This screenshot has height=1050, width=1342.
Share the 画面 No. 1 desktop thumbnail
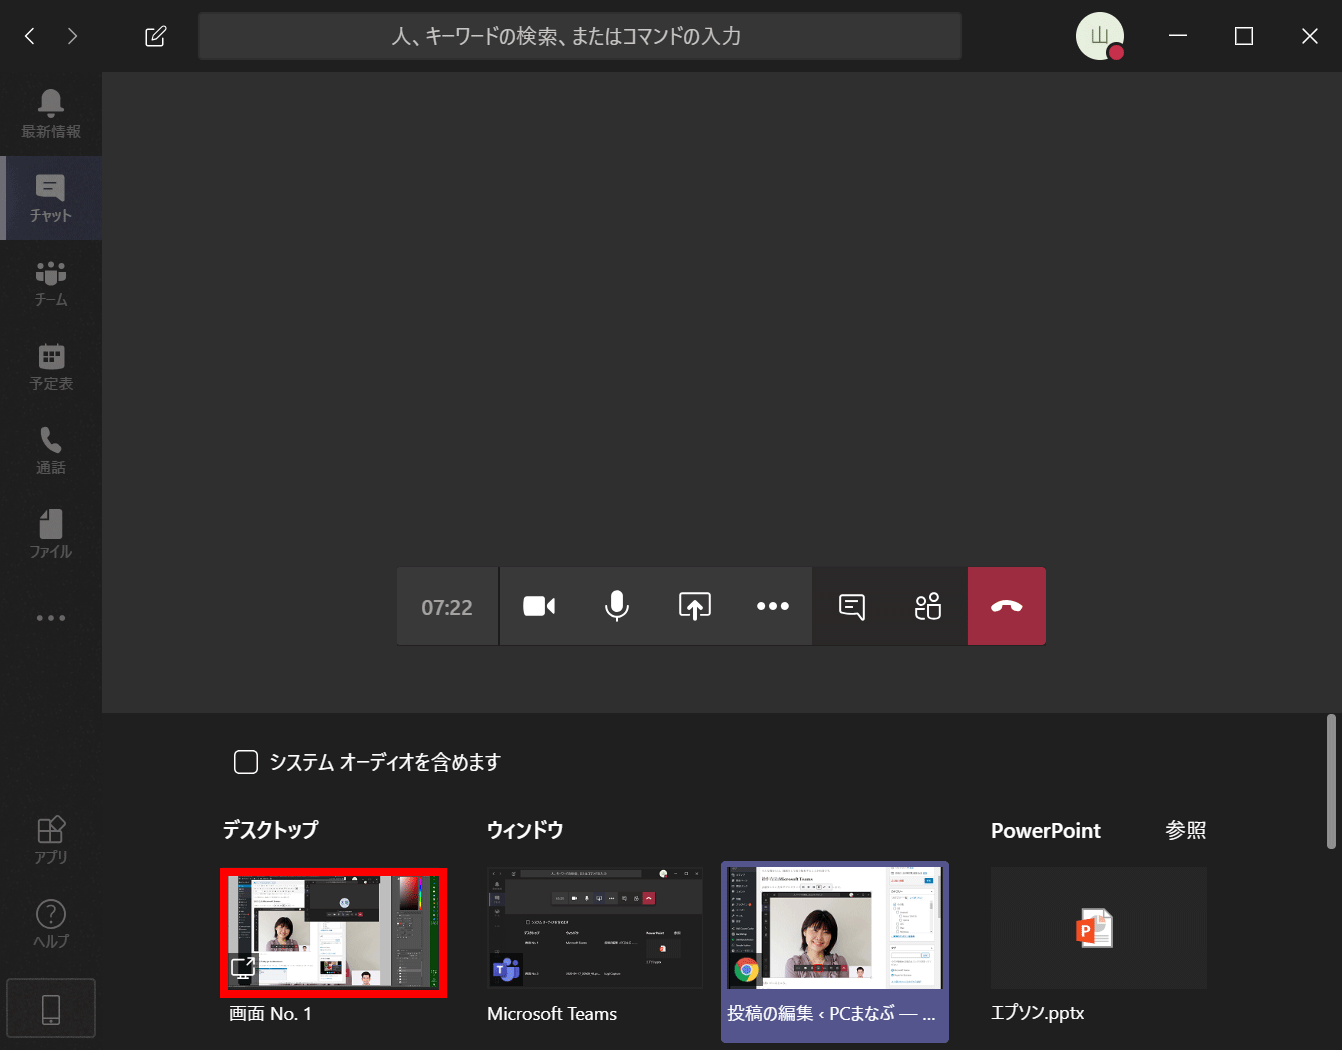[x=334, y=933]
